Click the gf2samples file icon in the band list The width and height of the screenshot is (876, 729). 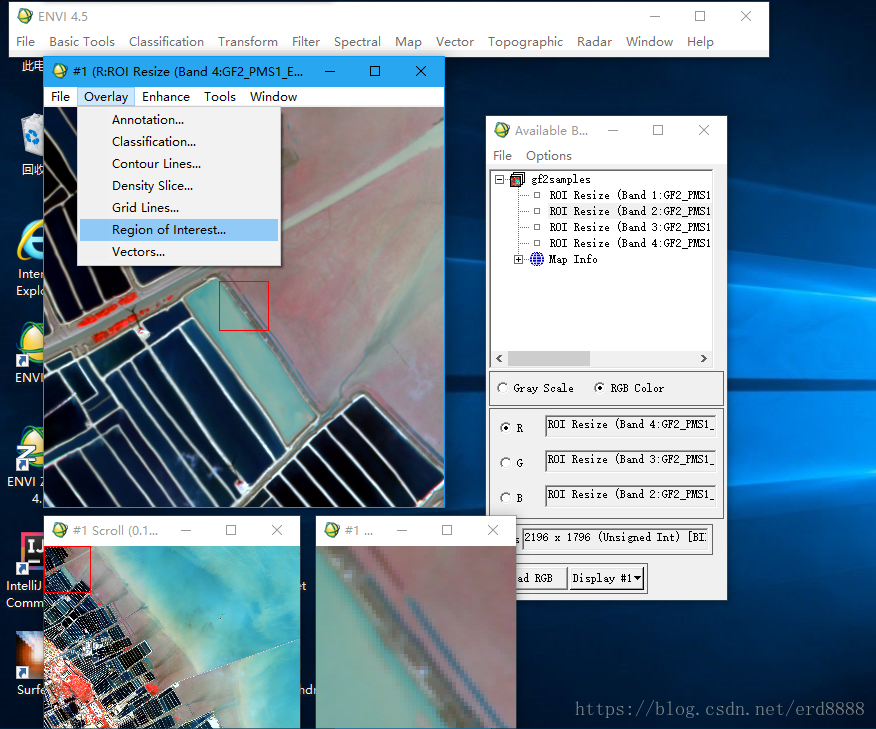click(x=517, y=179)
